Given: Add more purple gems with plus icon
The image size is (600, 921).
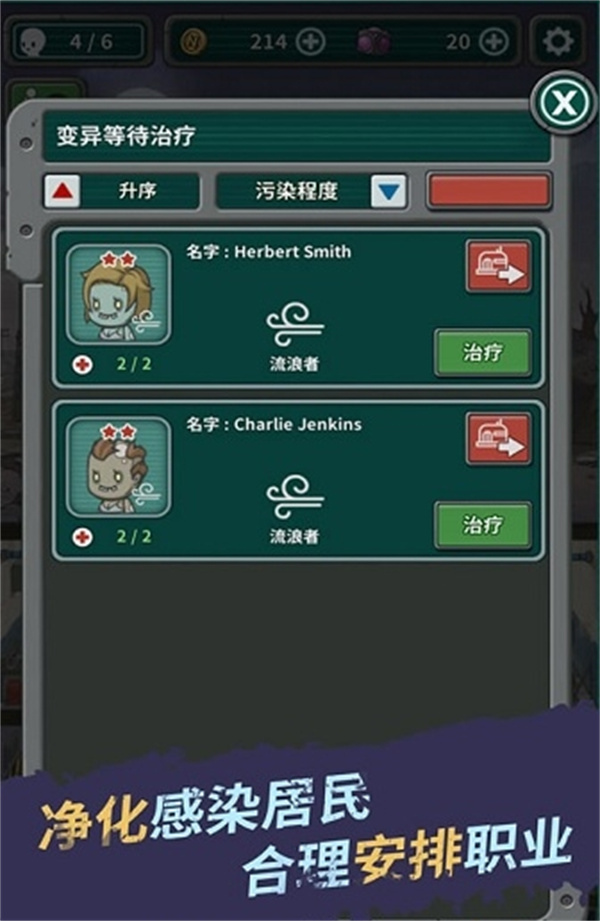Looking at the screenshot, I should tap(494, 42).
